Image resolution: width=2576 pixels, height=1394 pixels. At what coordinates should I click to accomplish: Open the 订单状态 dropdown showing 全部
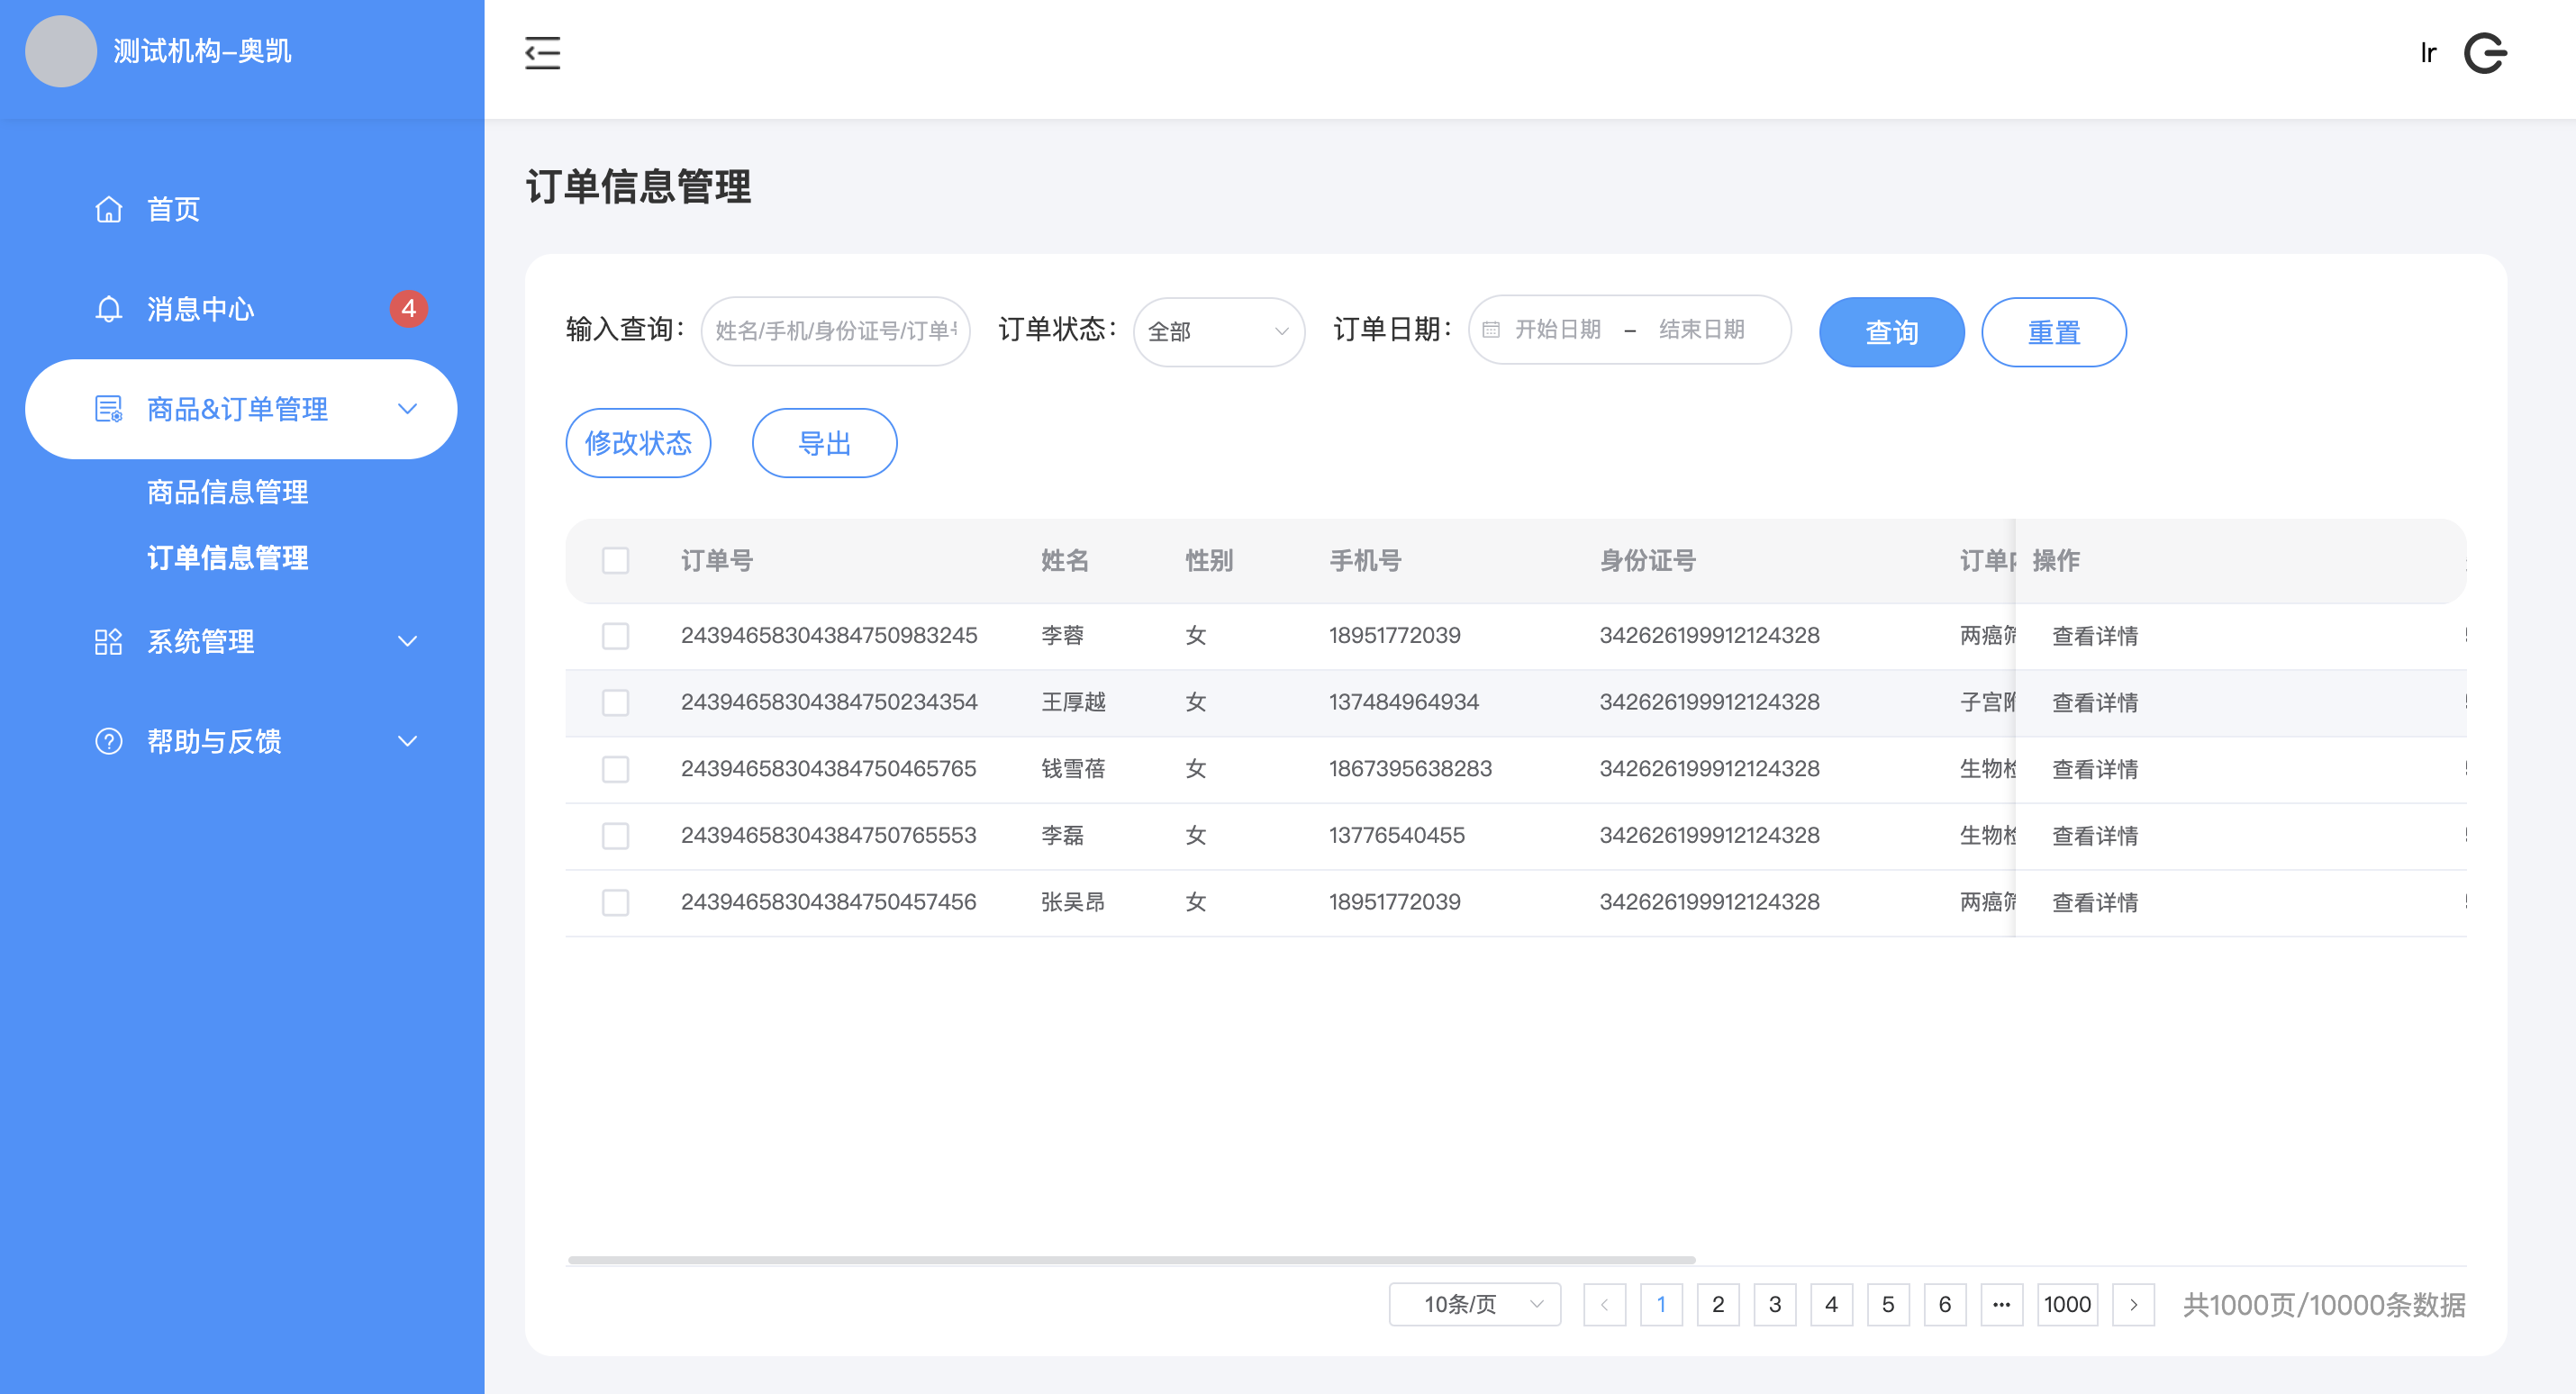click(1218, 331)
